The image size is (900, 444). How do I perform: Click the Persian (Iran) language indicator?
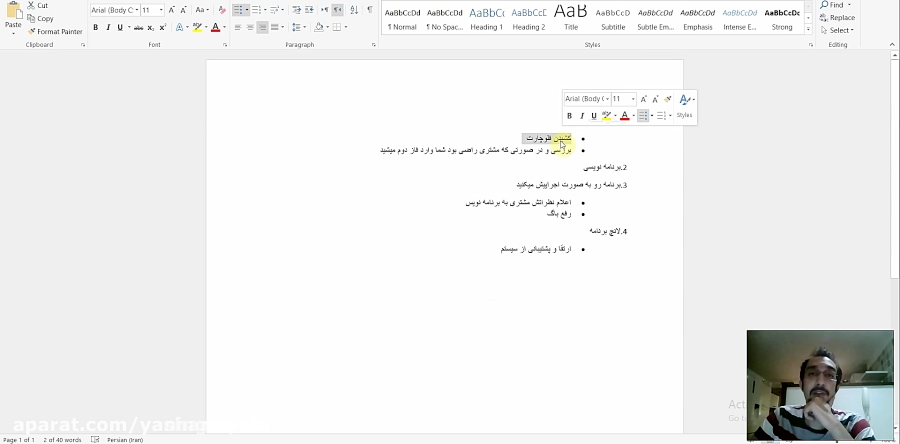coord(125,440)
